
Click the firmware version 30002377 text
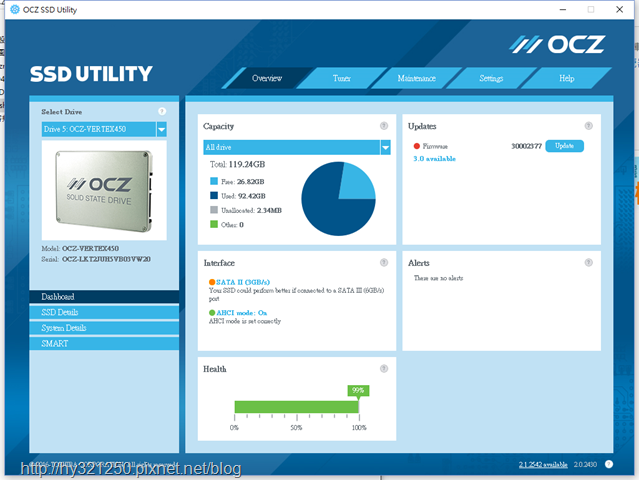[527, 146]
